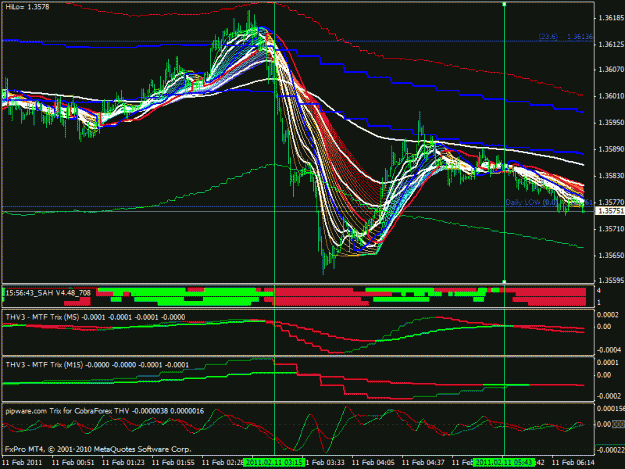Screen dimensions: 625x469
Task: Select the 1.36185 price axis label
Action: [x=611, y=18]
